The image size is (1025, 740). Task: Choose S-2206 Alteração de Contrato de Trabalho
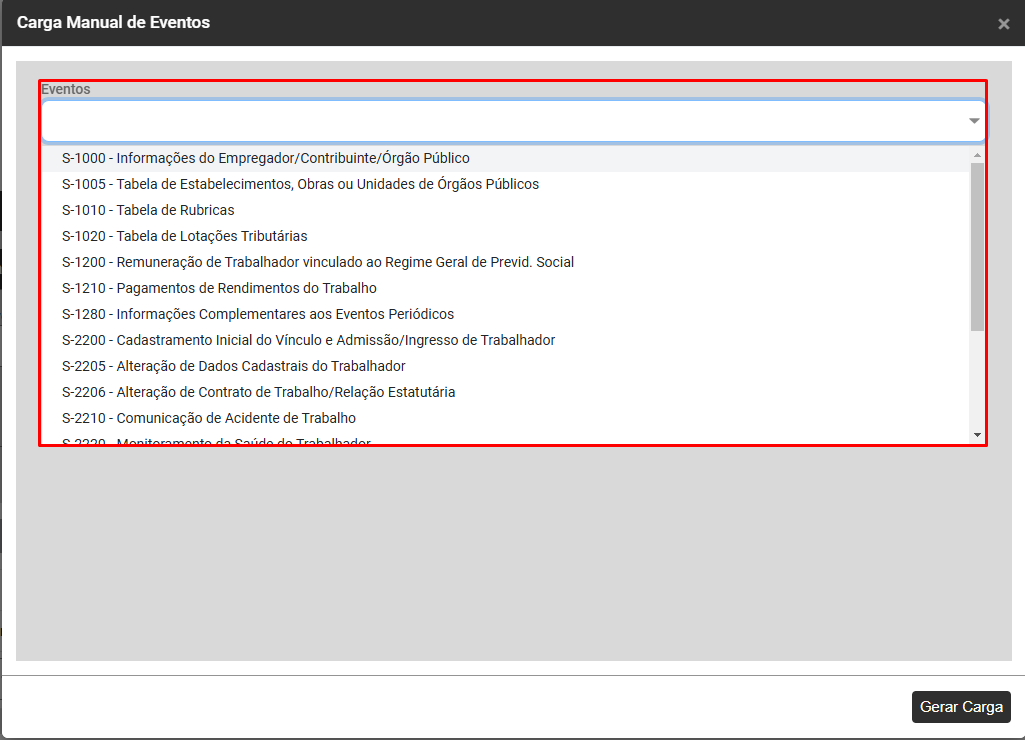tap(258, 392)
